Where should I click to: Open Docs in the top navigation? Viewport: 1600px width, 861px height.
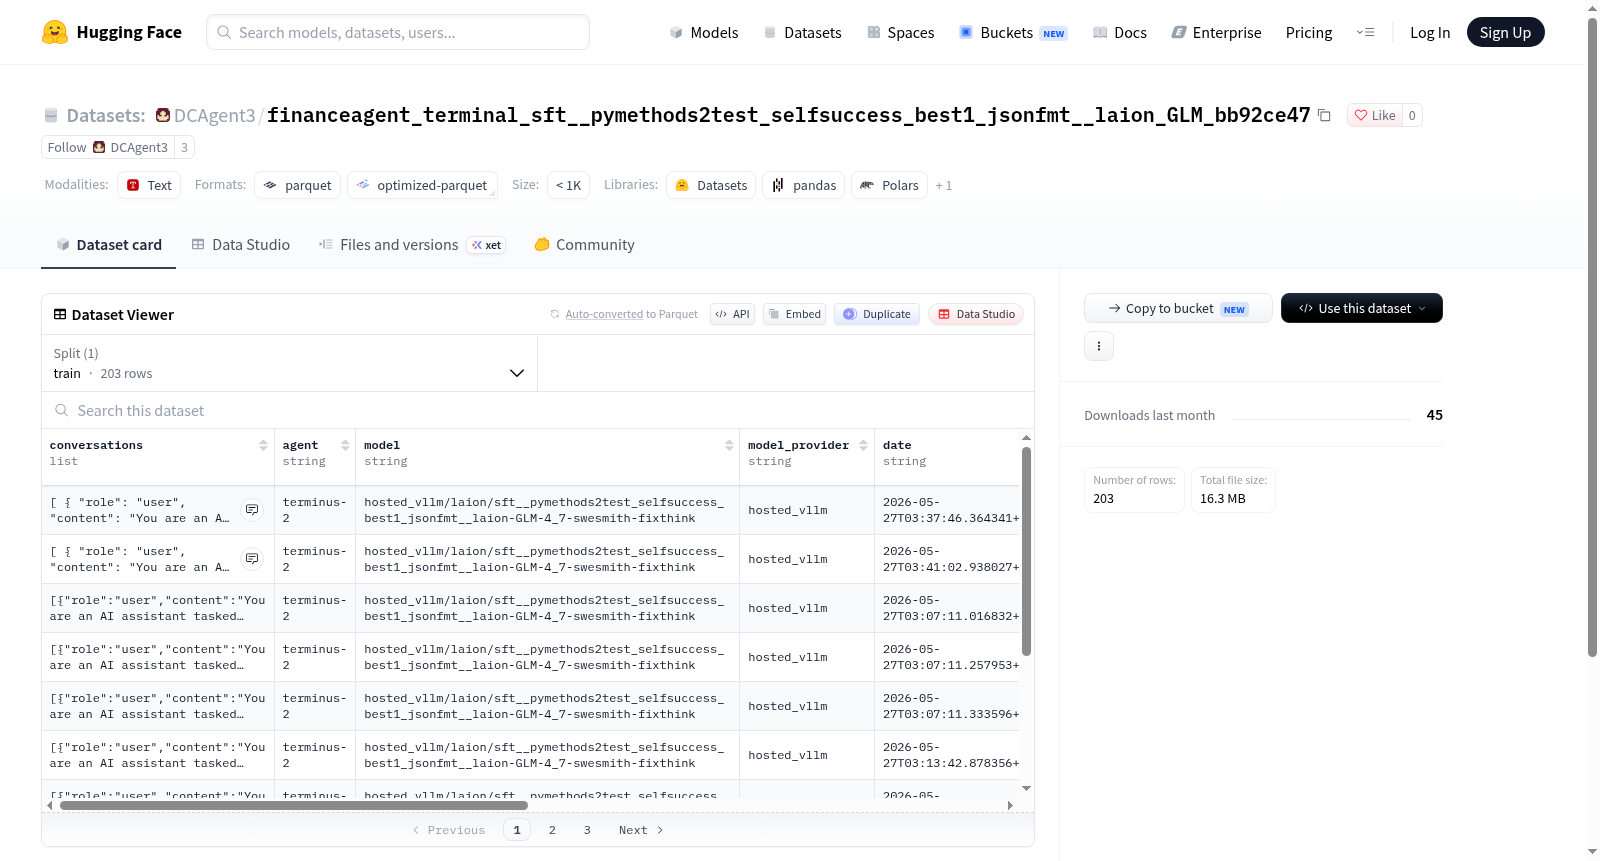click(x=1119, y=32)
